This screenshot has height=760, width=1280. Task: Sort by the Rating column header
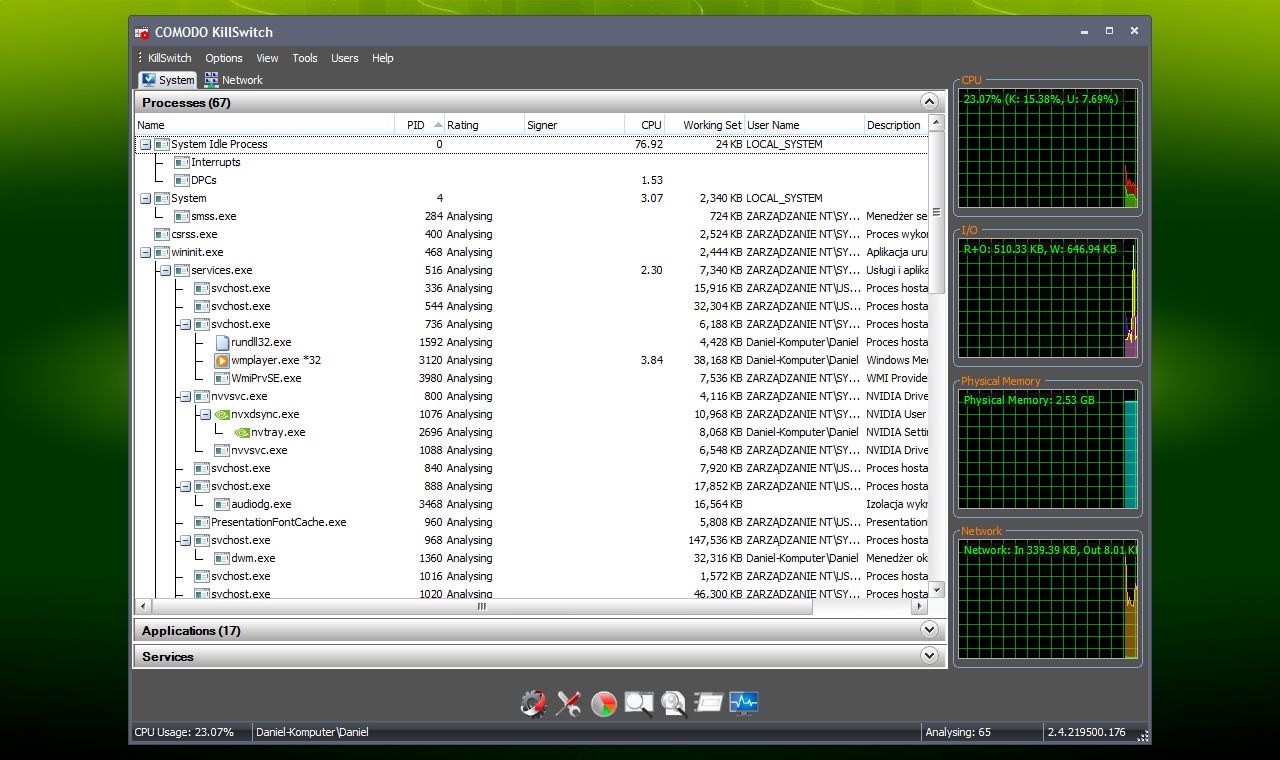coord(485,125)
